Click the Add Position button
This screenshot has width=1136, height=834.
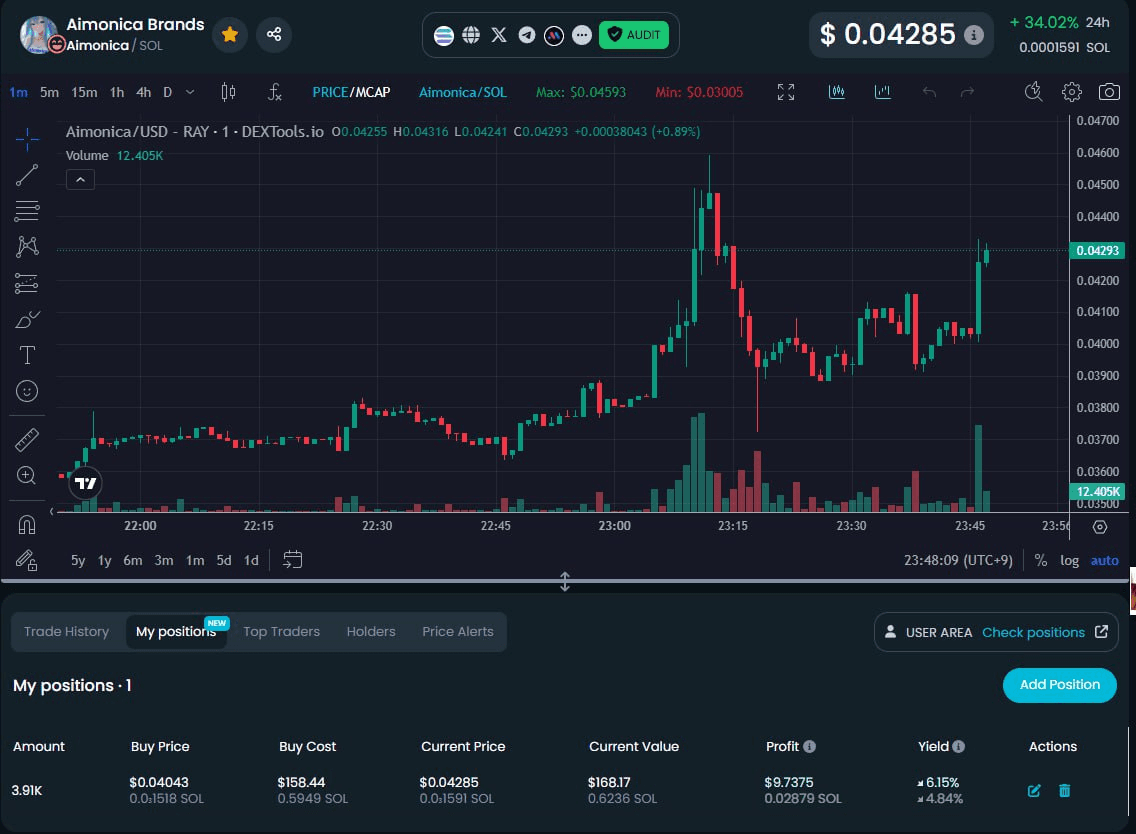[x=1059, y=685]
